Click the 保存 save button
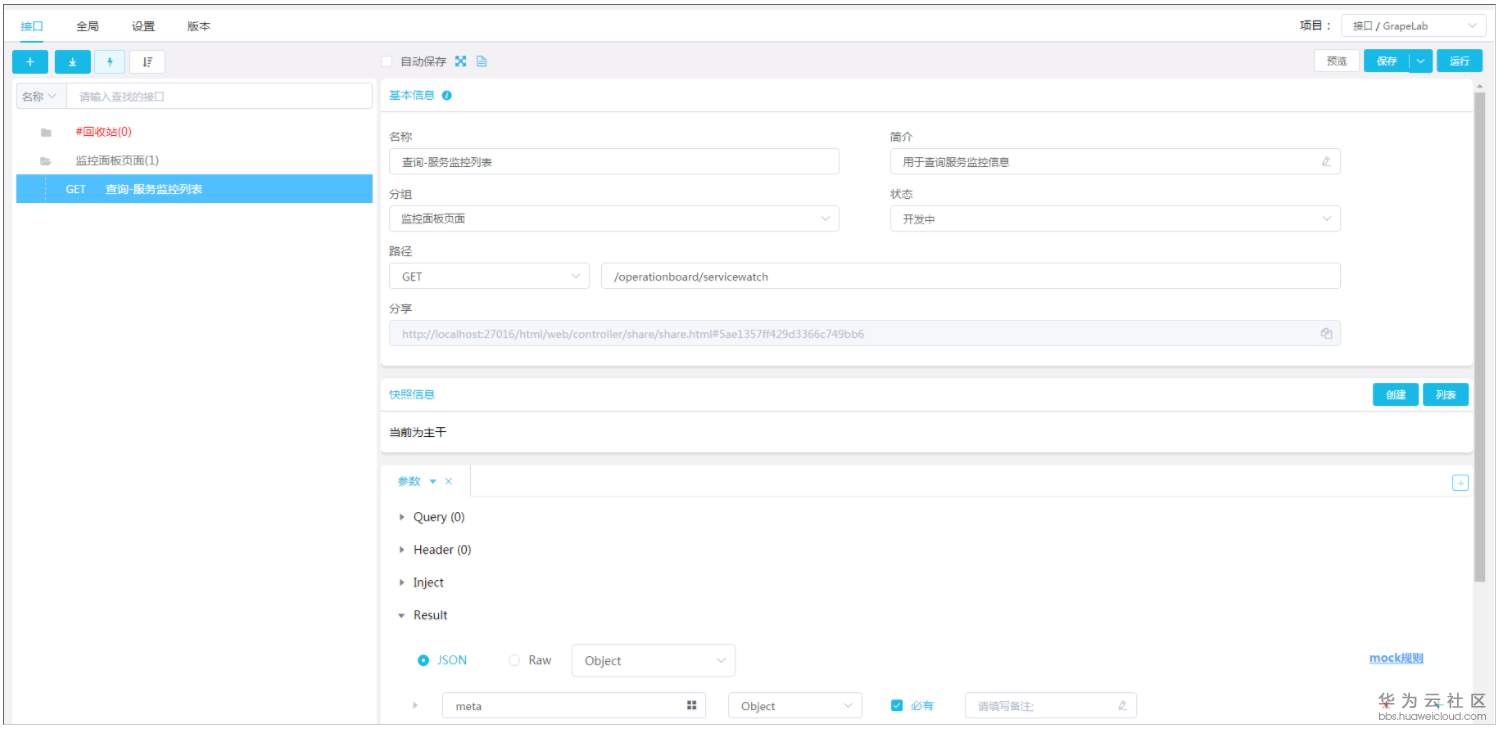The width and height of the screenshot is (1500, 731). [1387, 61]
